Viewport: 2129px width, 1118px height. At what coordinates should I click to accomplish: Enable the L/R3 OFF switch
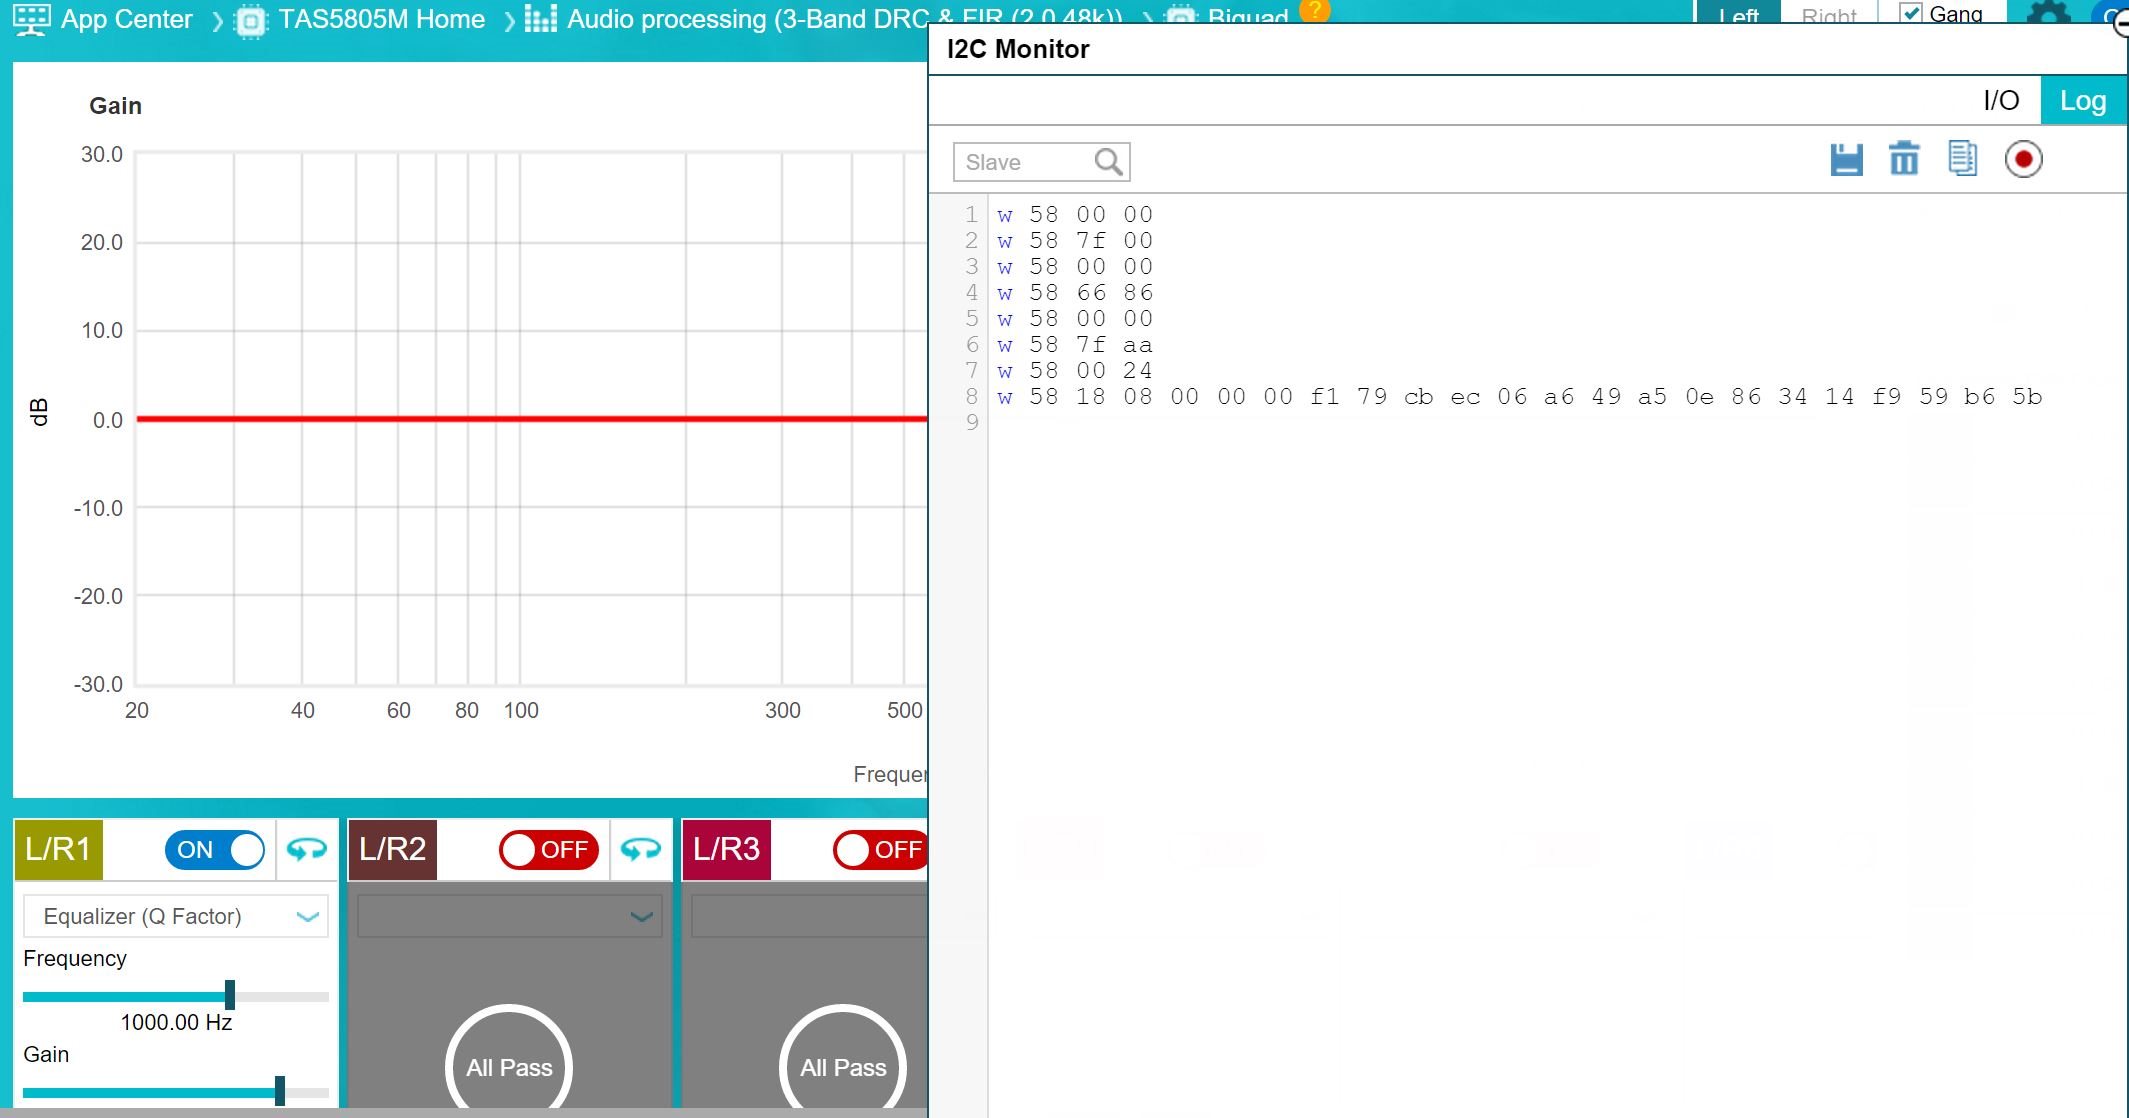point(881,850)
